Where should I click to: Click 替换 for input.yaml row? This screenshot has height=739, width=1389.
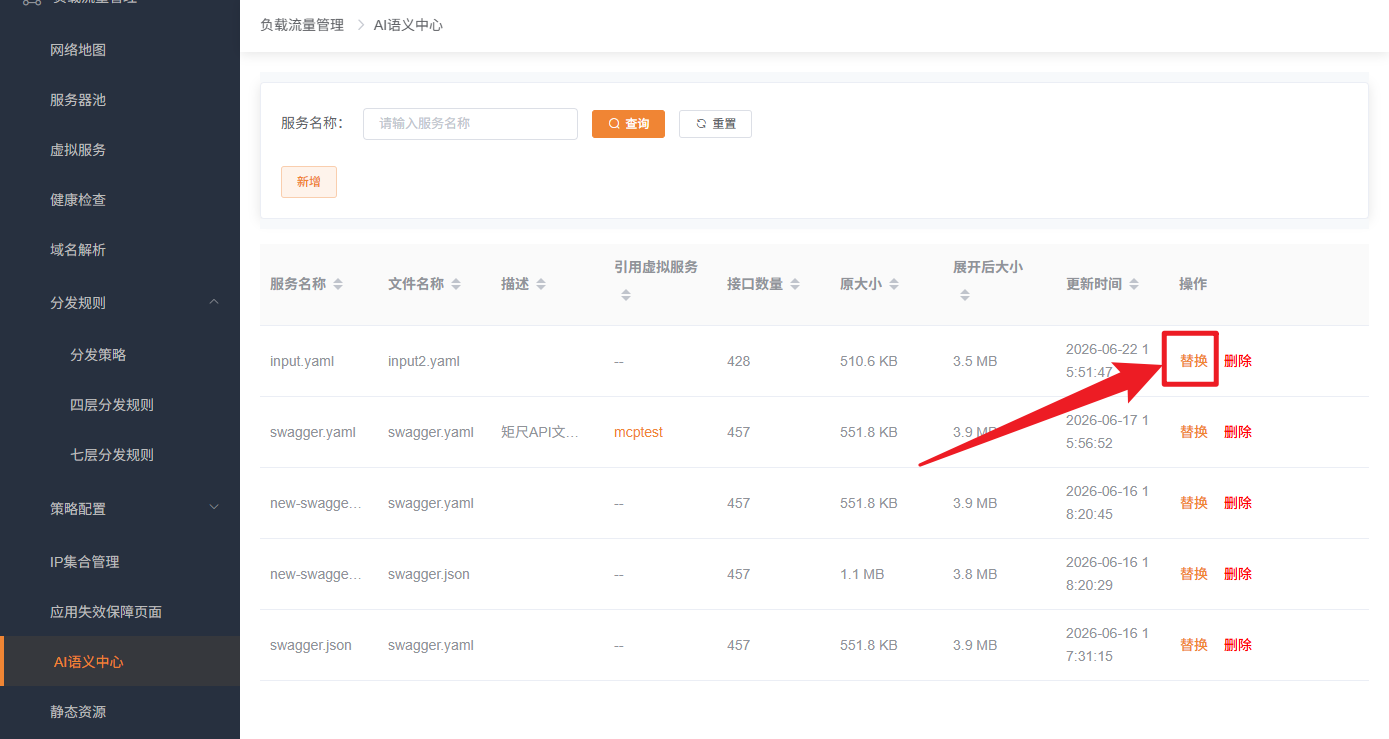pyautogui.click(x=1194, y=361)
